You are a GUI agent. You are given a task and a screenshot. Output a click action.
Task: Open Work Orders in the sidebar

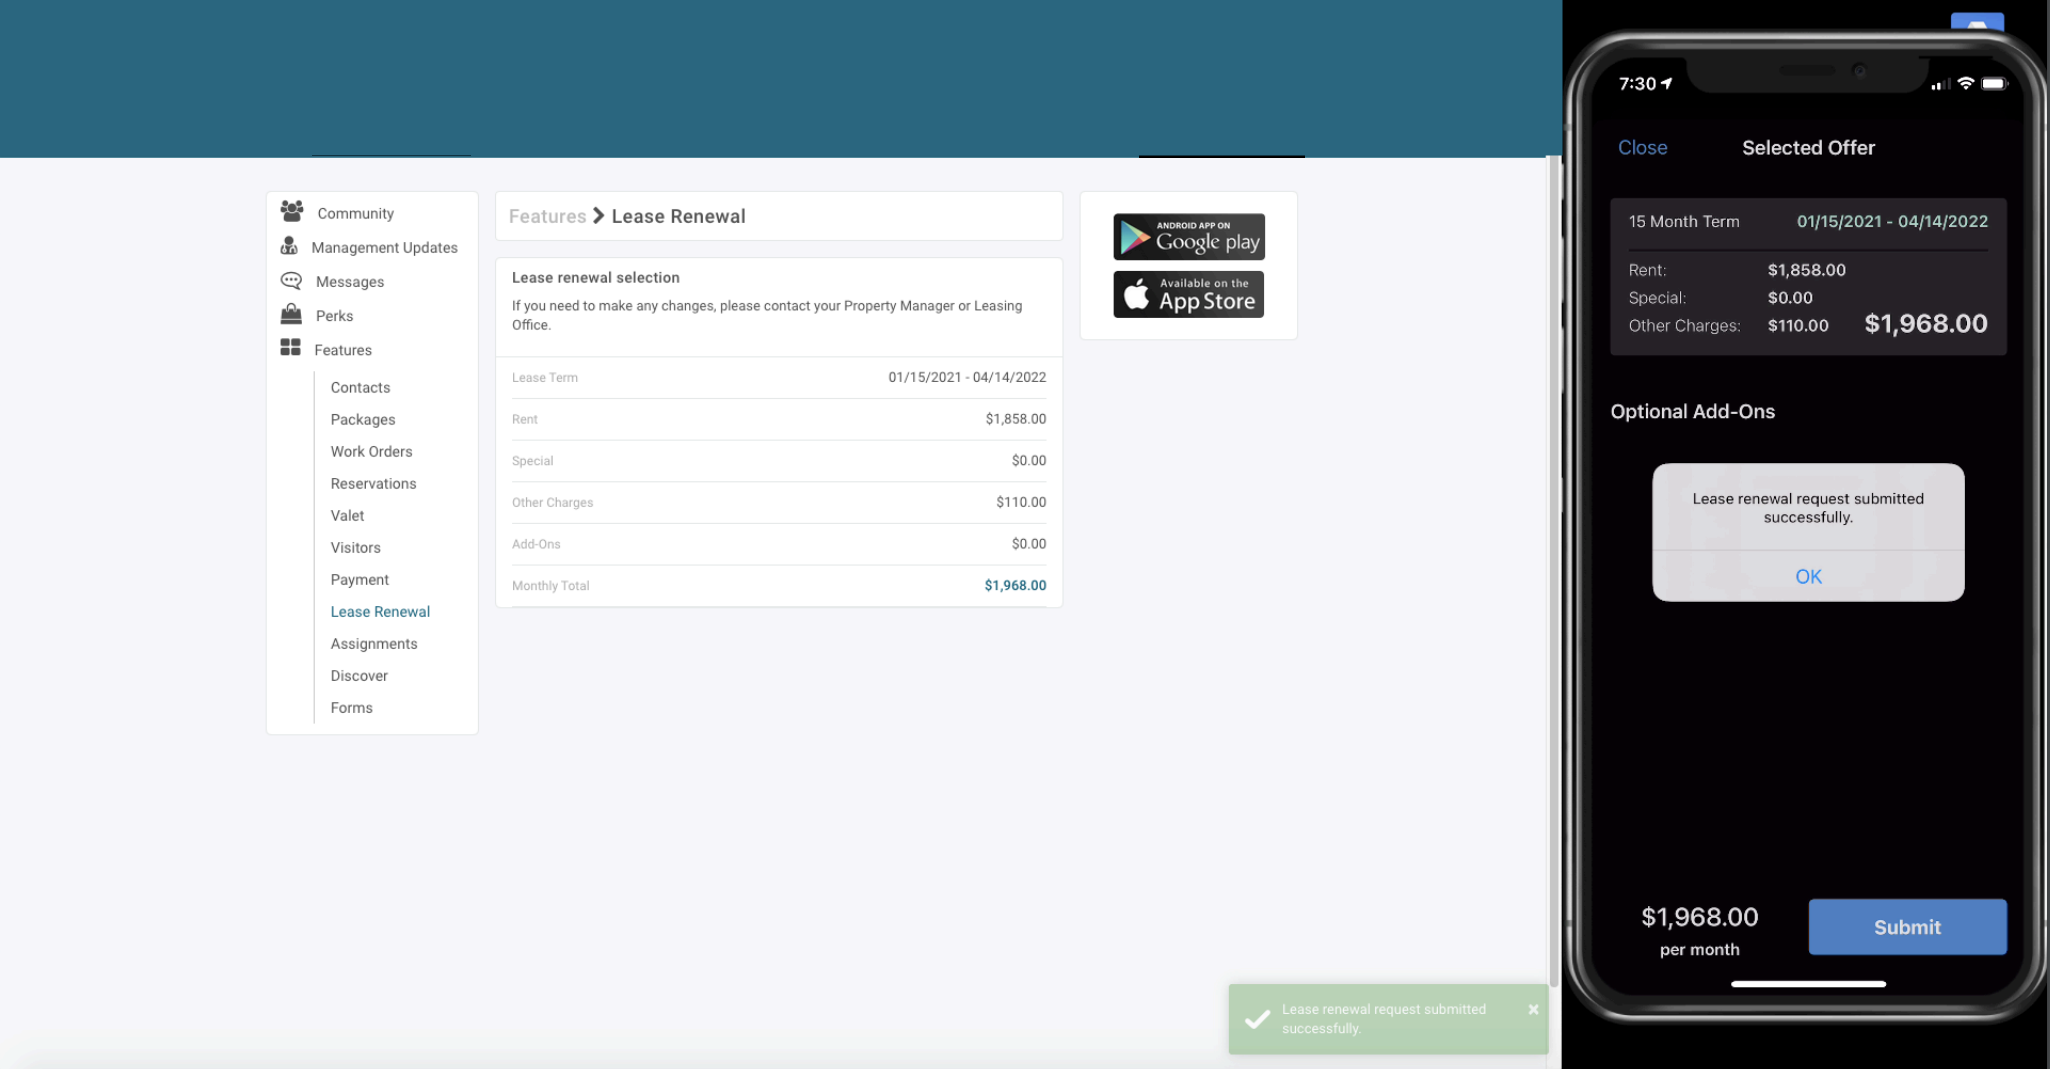[371, 452]
